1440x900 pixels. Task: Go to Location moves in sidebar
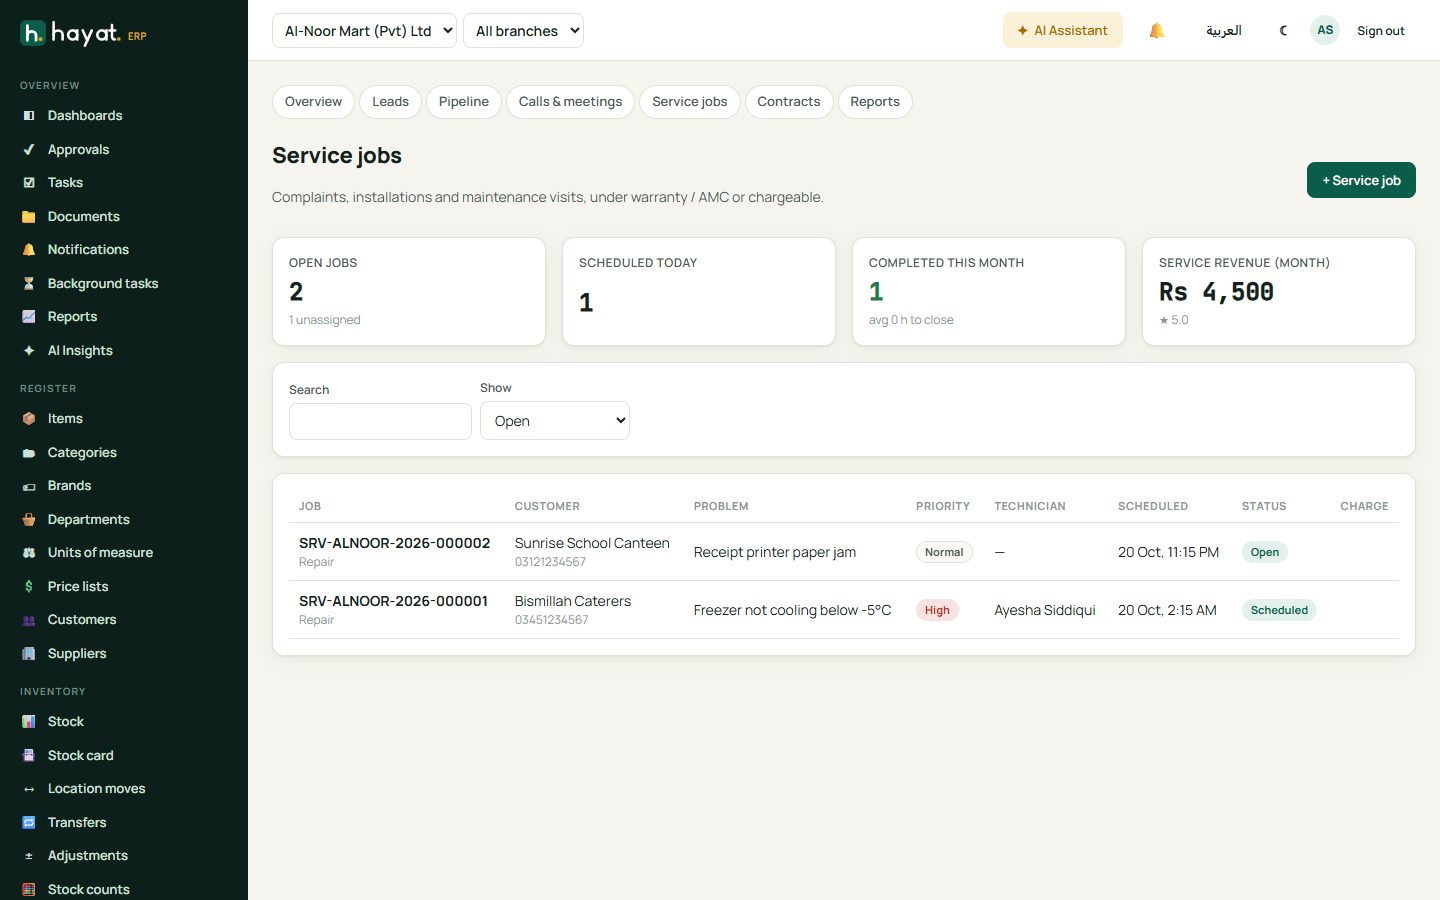coord(96,789)
